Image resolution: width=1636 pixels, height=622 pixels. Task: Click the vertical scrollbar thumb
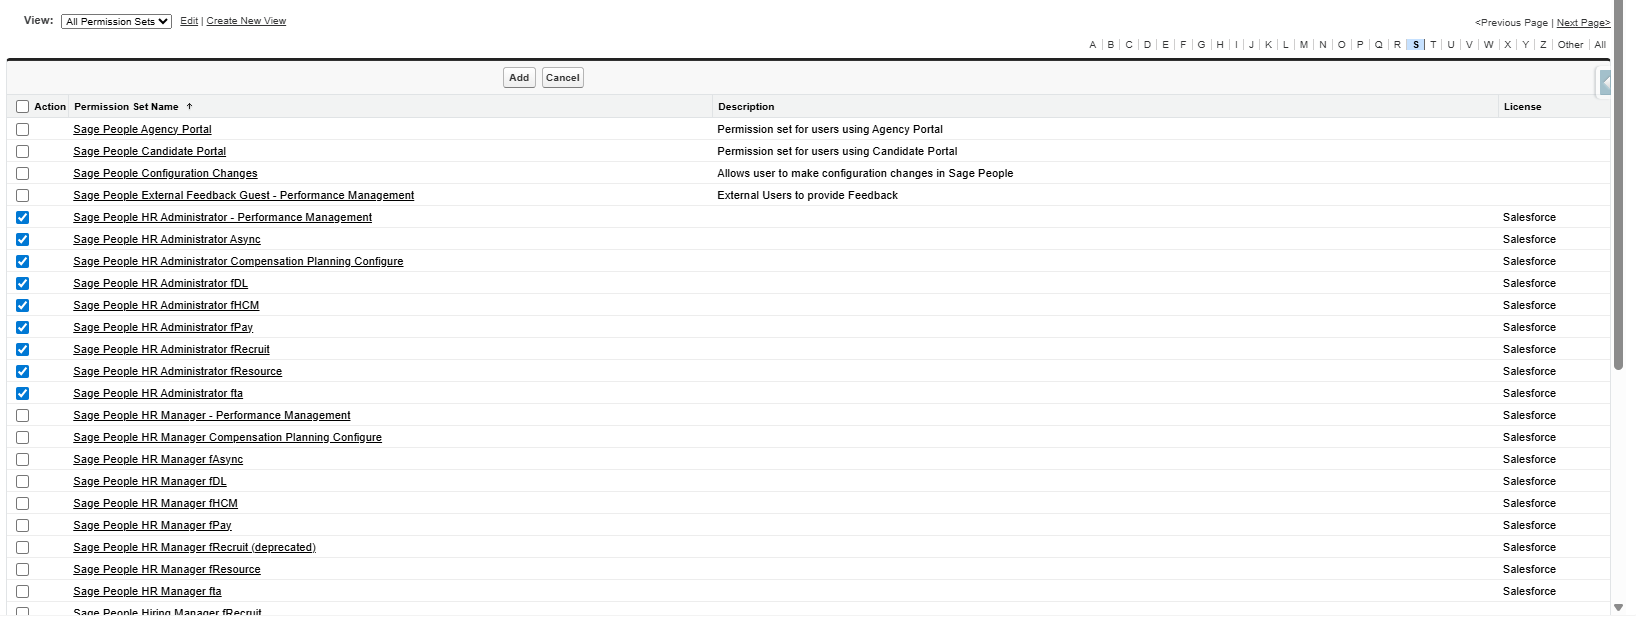pyautogui.click(x=1618, y=200)
